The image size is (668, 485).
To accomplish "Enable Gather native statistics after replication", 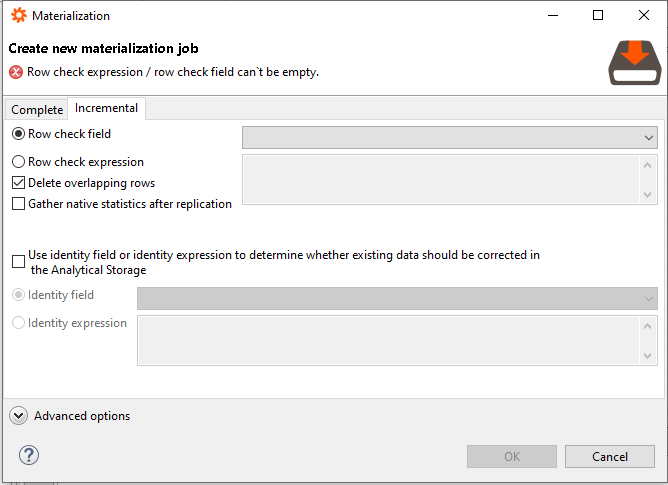I will click(x=18, y=204).
